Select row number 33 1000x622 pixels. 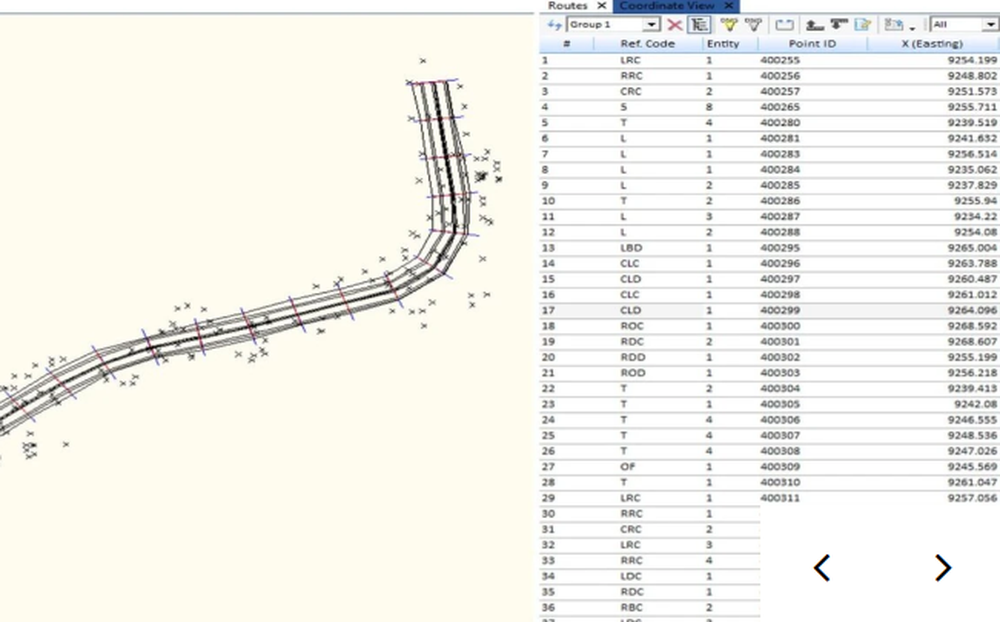pyautogui.click(x=548, y=560)
